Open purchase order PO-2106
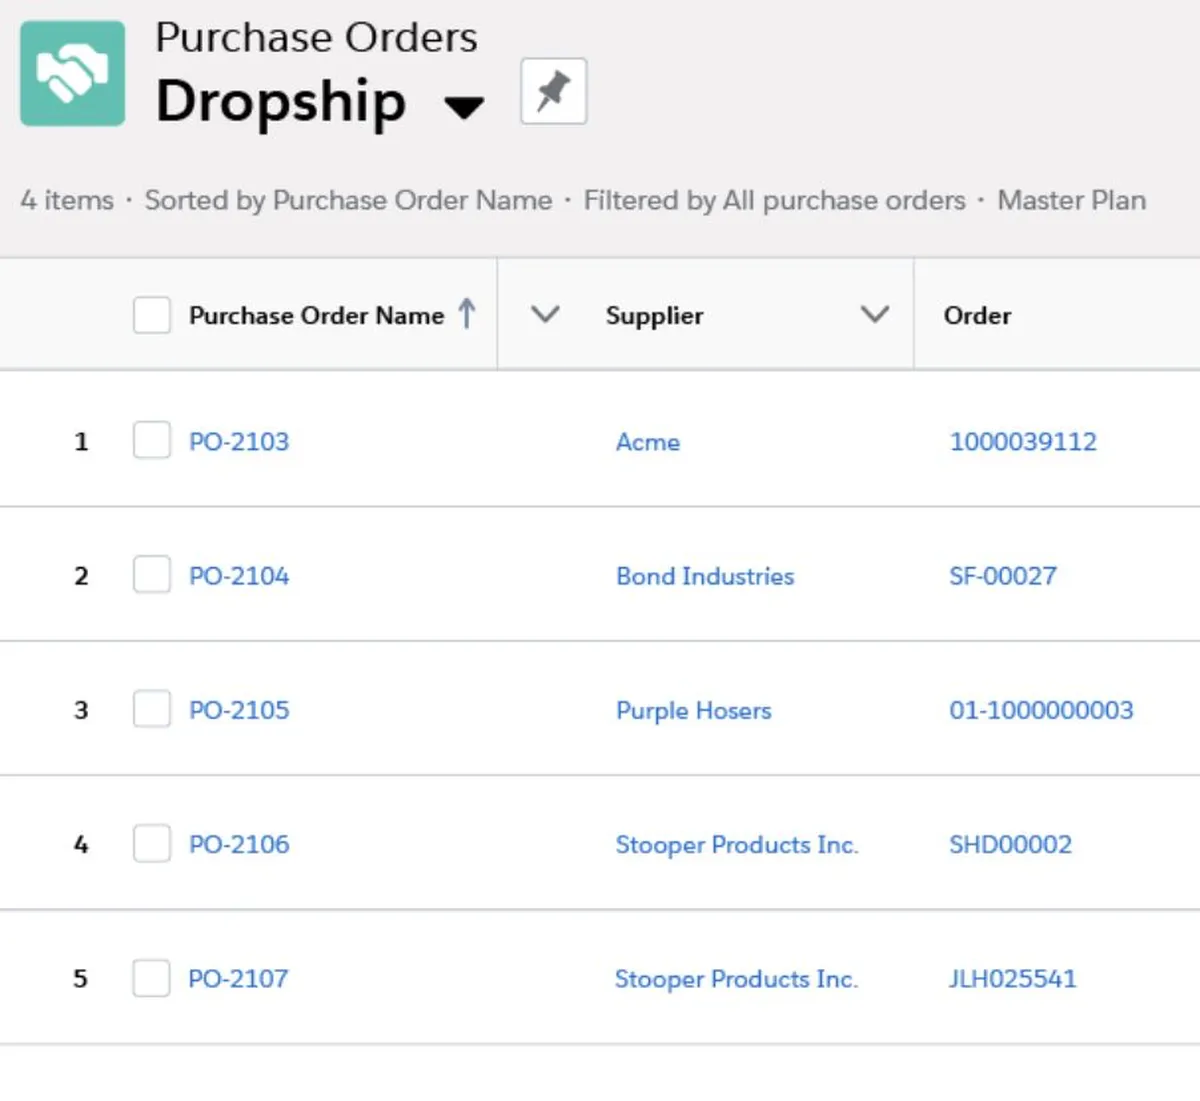The width and height of the screenshot is (1200, 1101). point(239,844)
